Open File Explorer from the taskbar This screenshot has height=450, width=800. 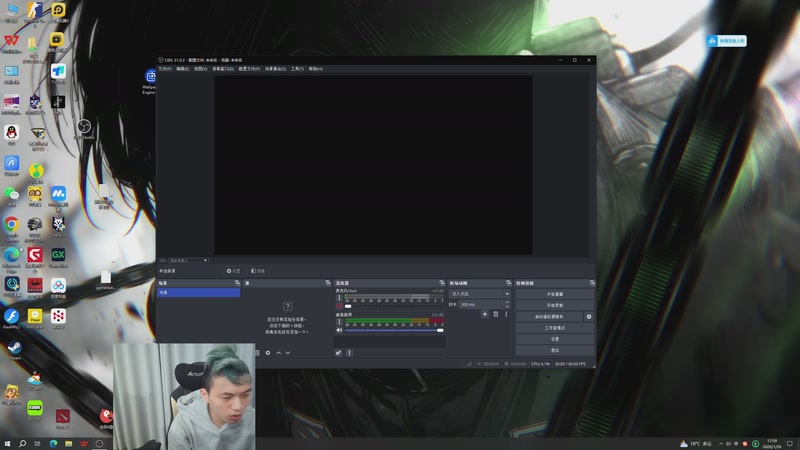click(x=68, y=444)
